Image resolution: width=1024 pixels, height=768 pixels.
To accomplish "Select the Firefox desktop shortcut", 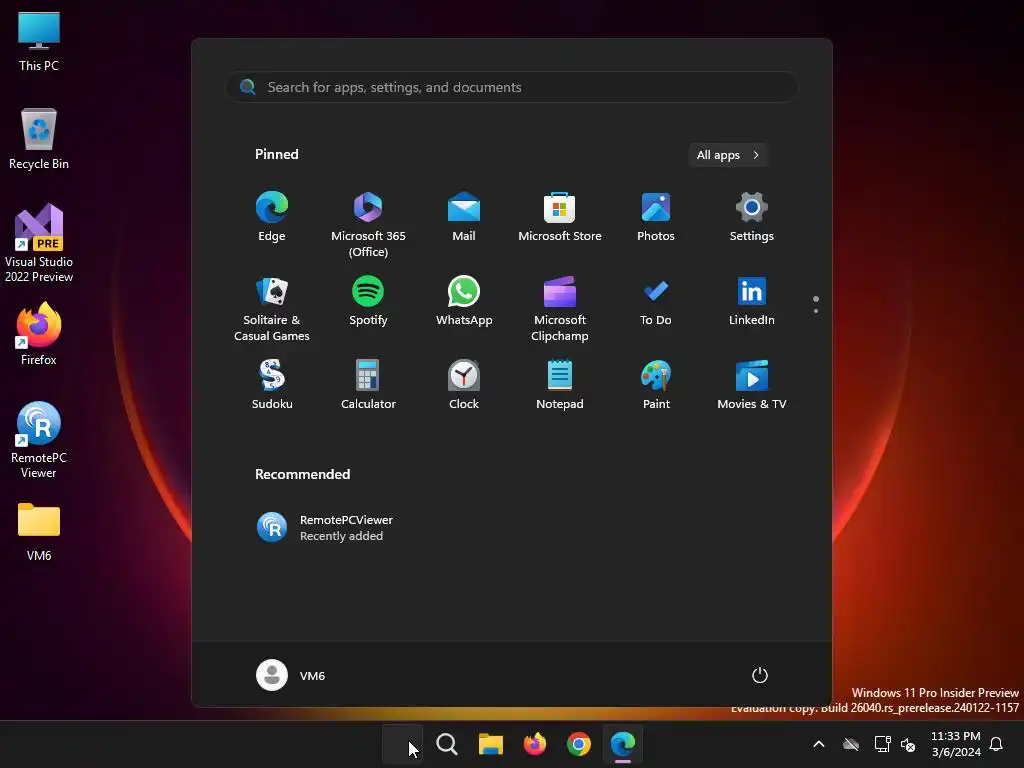I will [39, 334].
